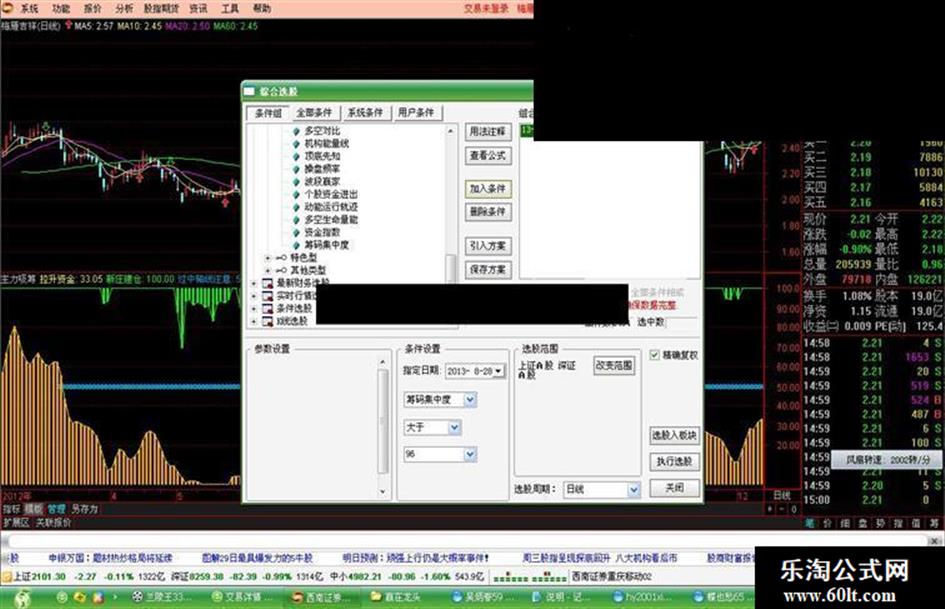The image size is (945, 609).
Task: Open the 选股周期 日线 dropdown
Action: (633, 490)
